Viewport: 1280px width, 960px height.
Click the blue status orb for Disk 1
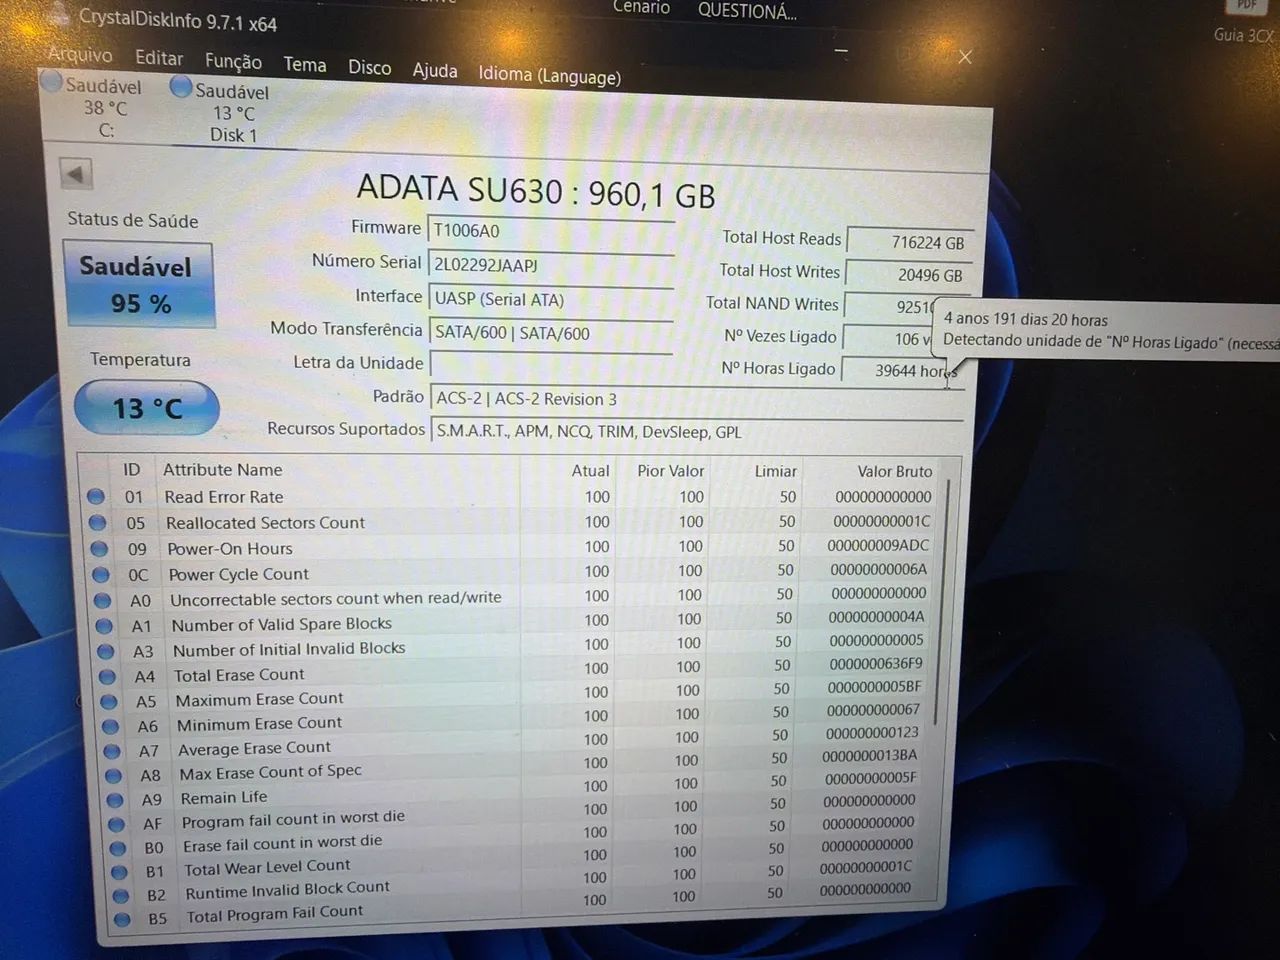(x=181, y=87)
